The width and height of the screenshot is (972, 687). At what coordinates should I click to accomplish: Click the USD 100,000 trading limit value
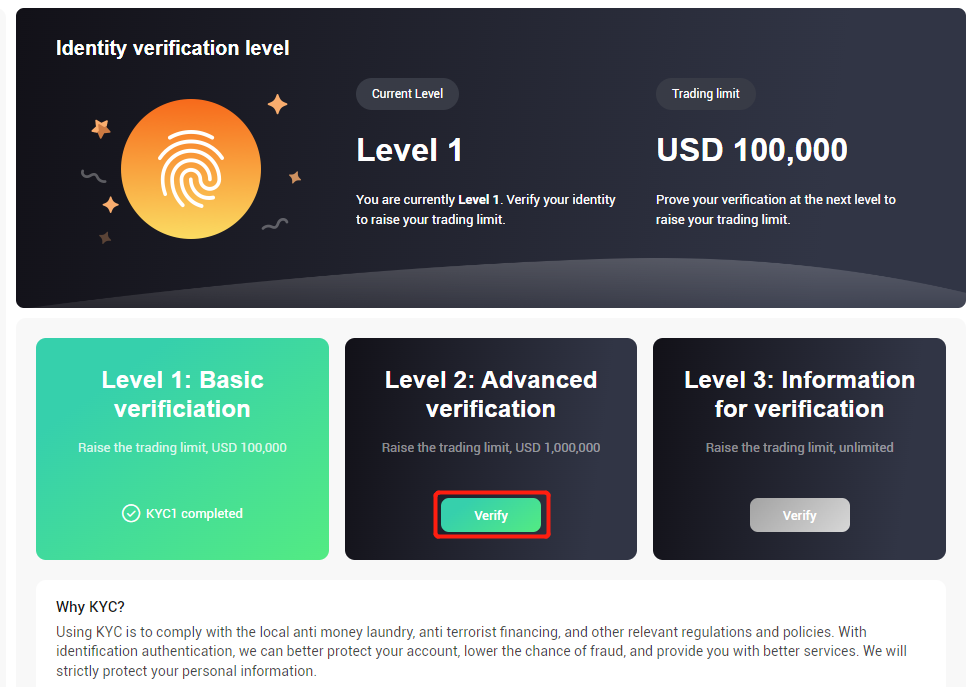(x=752, y=150)
